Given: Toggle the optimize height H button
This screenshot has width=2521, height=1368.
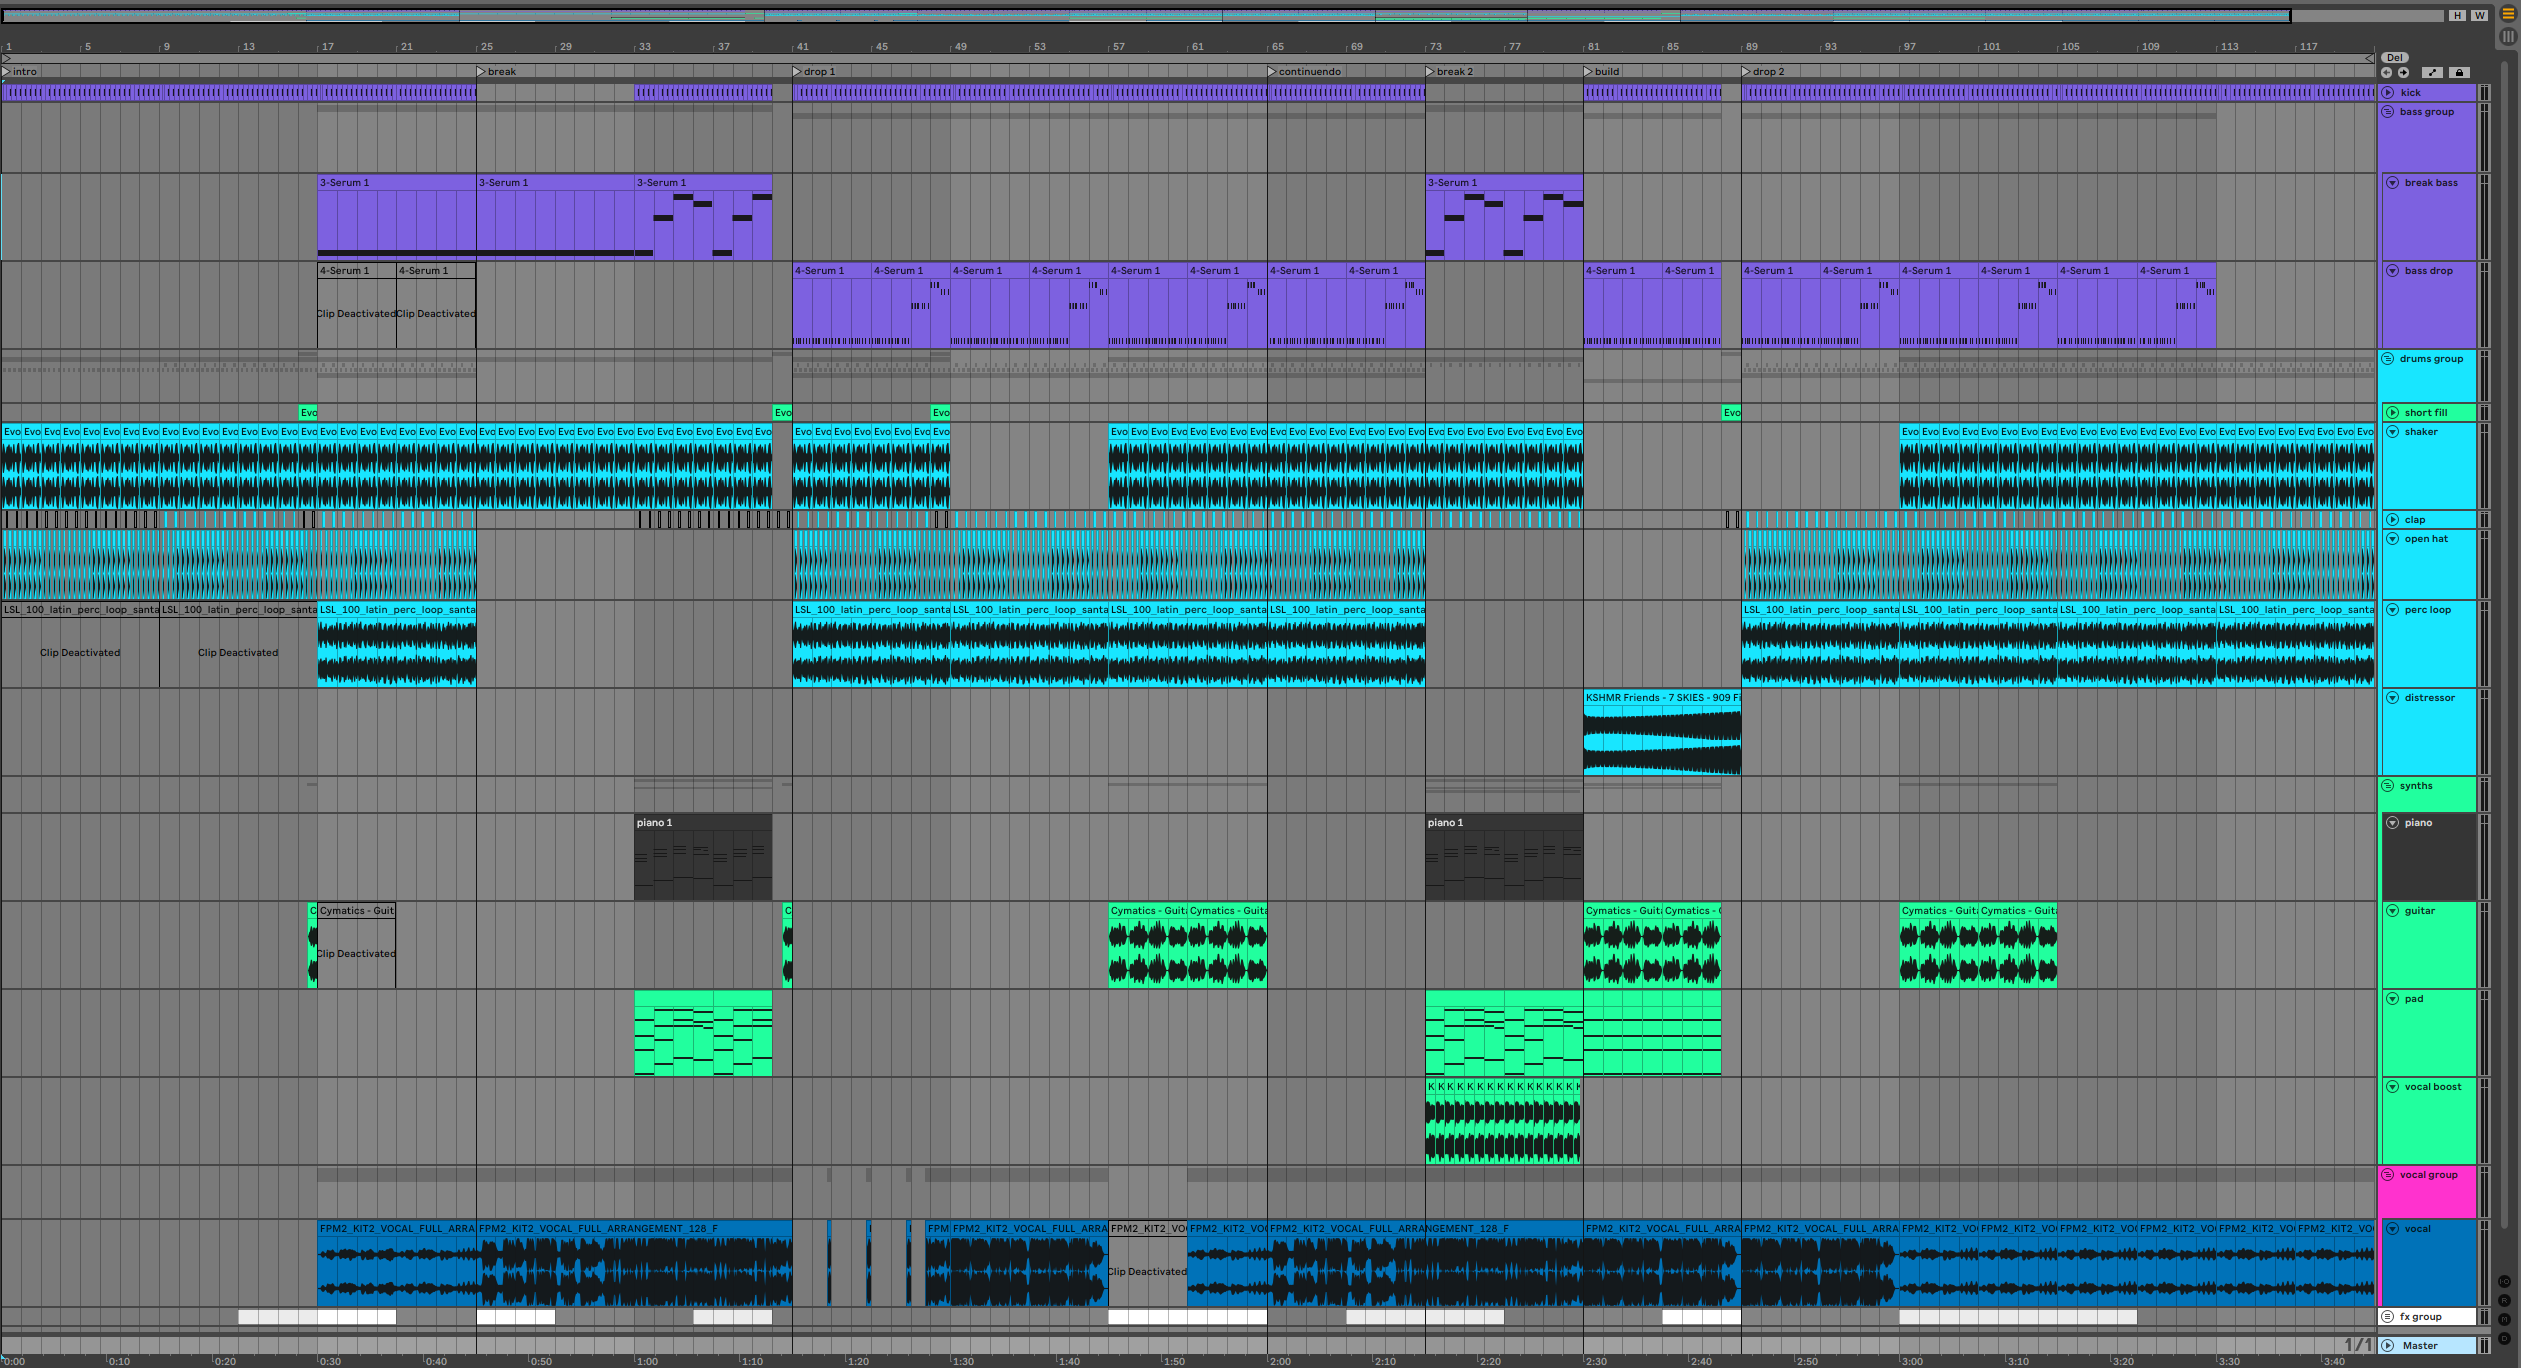Looking at the screenshot, I should pyautogui.click(x=2457, y=15).
